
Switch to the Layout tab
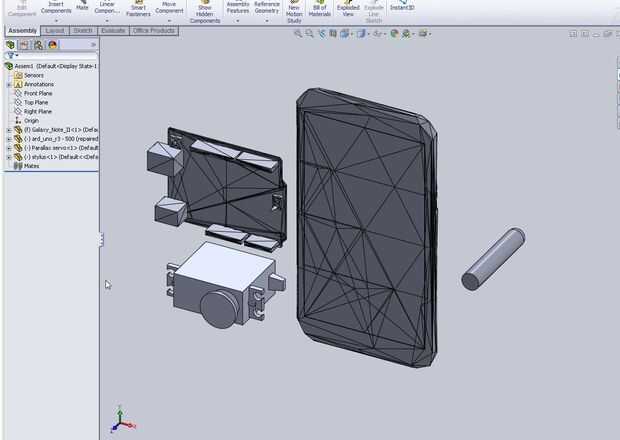point(55,30)
